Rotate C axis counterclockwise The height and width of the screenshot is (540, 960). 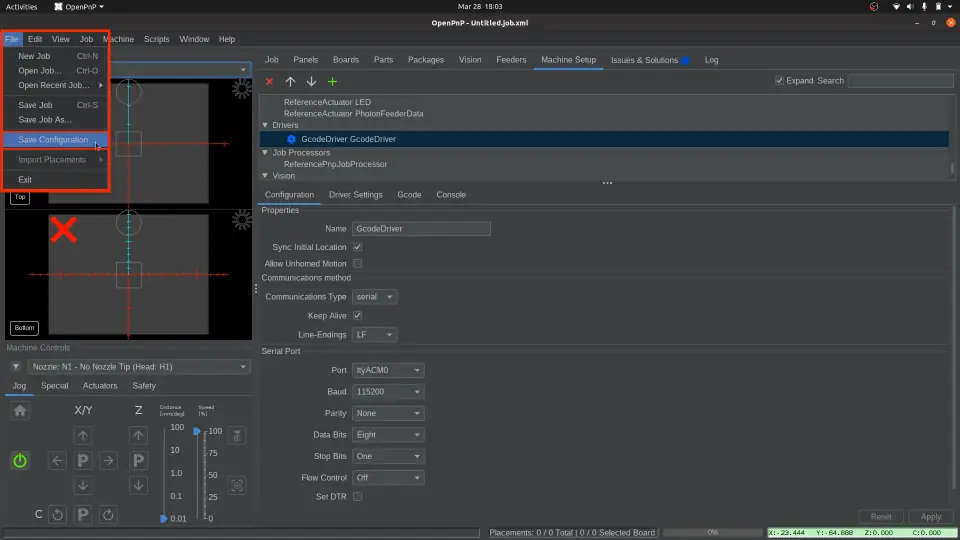tap(58, 514)
